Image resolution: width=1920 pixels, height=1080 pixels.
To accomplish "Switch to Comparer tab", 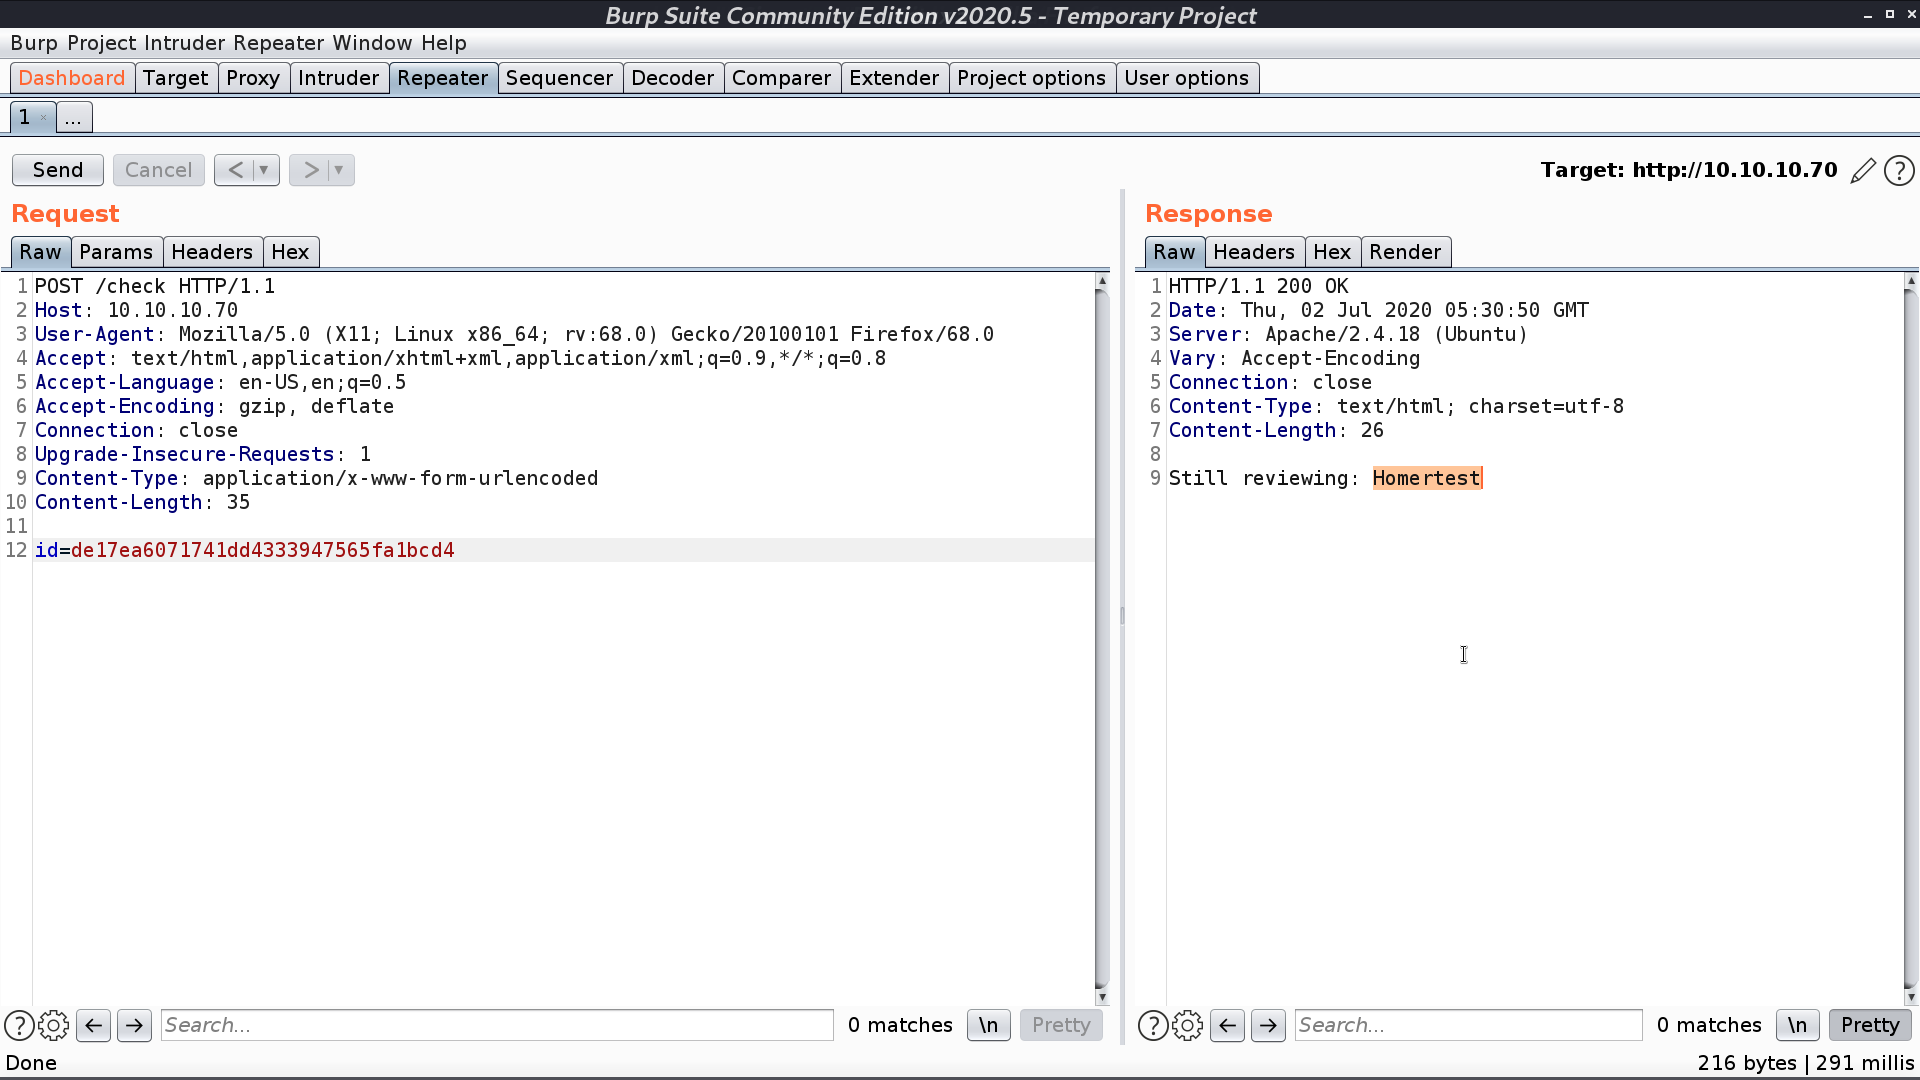I will click(x=782, y=78).
